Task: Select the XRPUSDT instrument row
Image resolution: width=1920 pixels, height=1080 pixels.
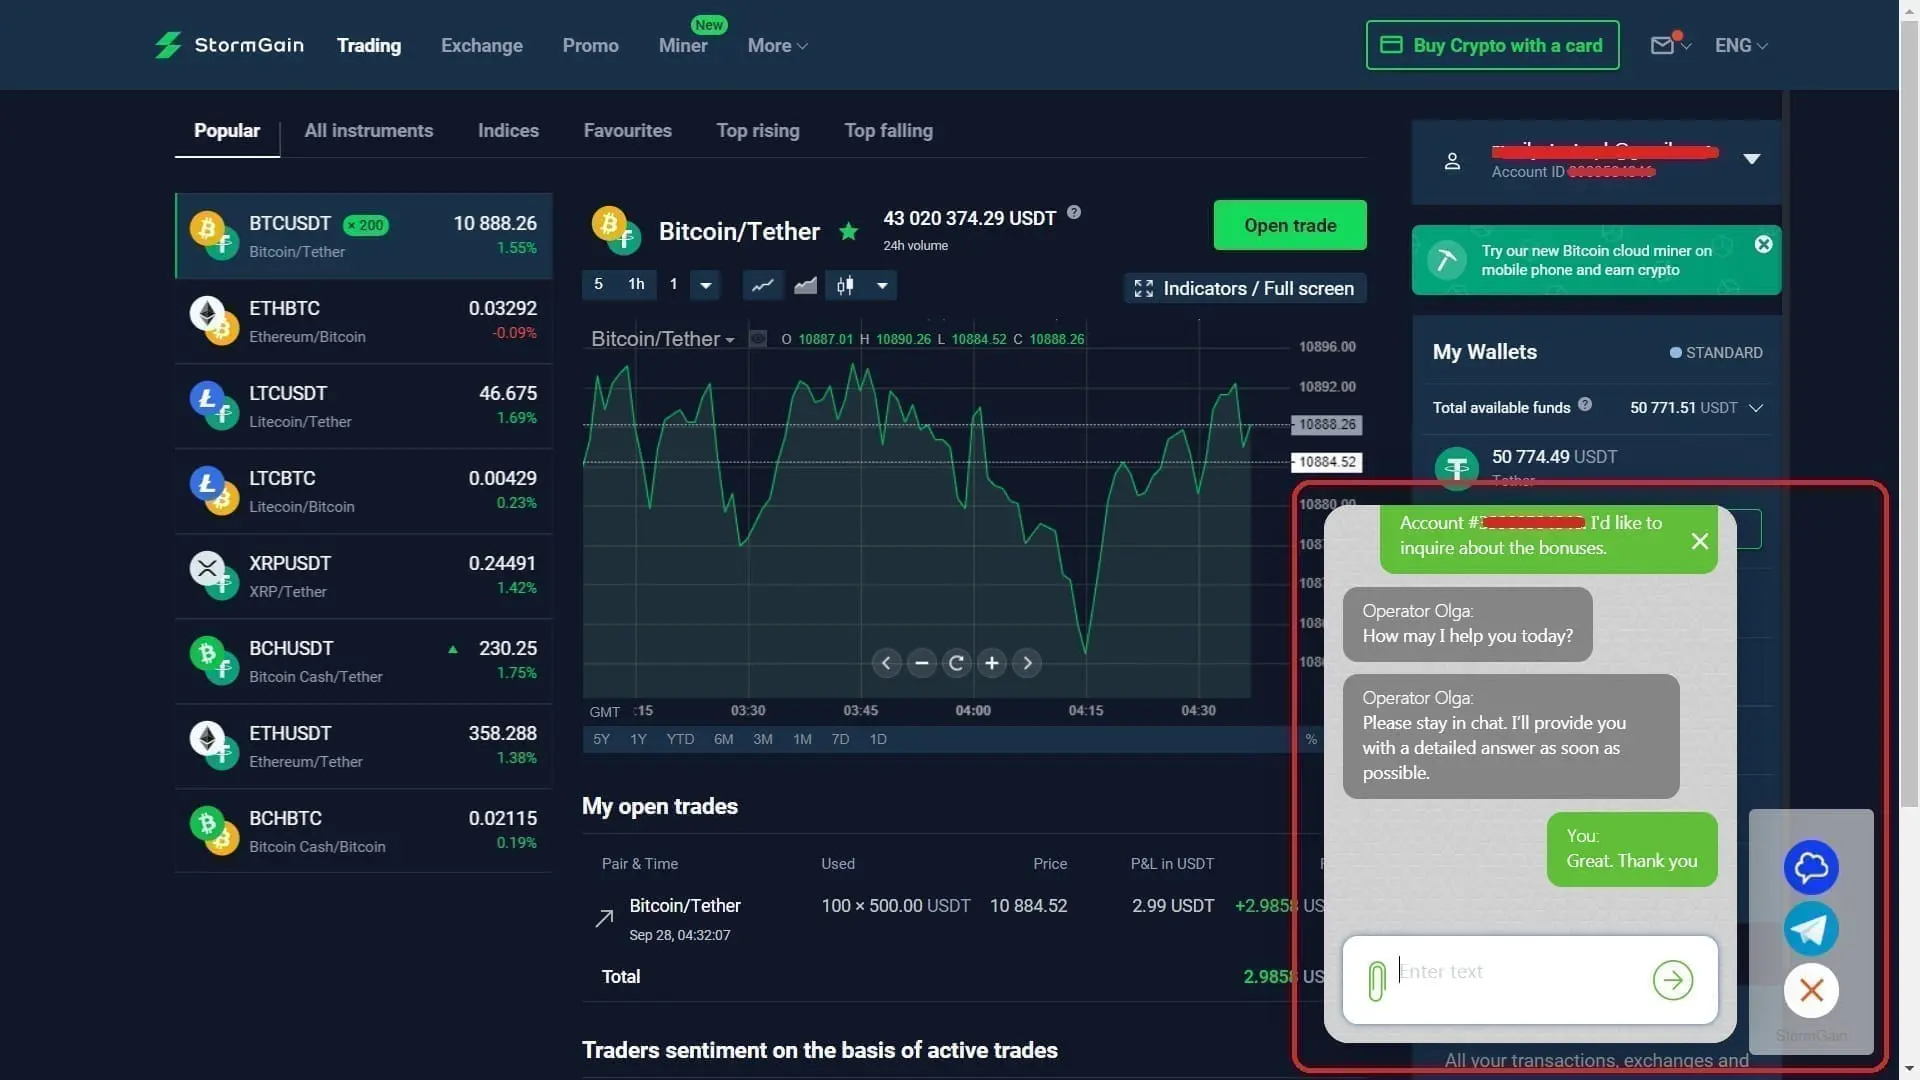Action: tap(363, 576)
